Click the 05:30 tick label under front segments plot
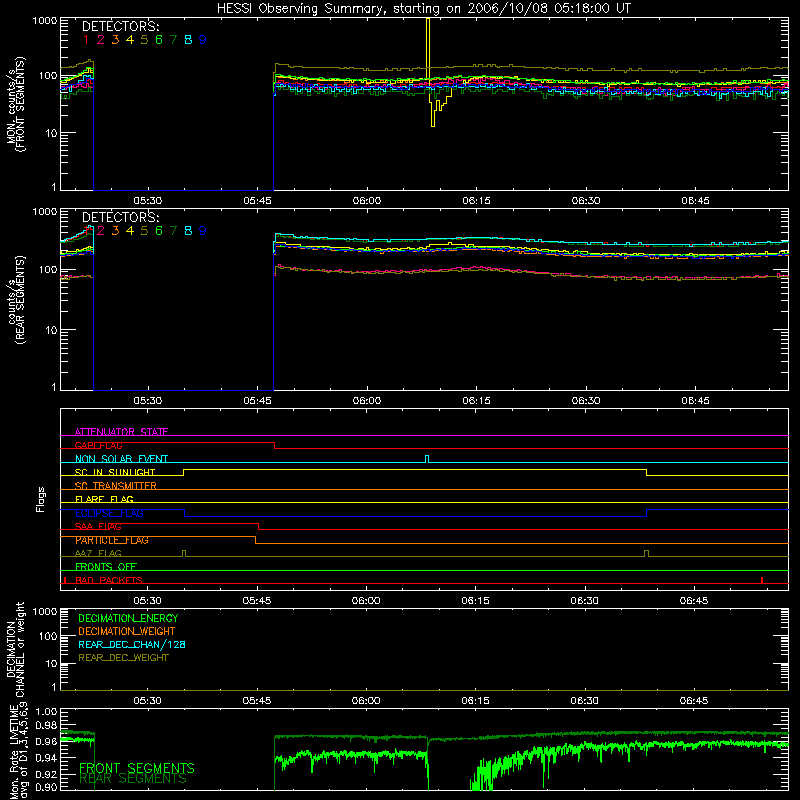 pos(148,201)
